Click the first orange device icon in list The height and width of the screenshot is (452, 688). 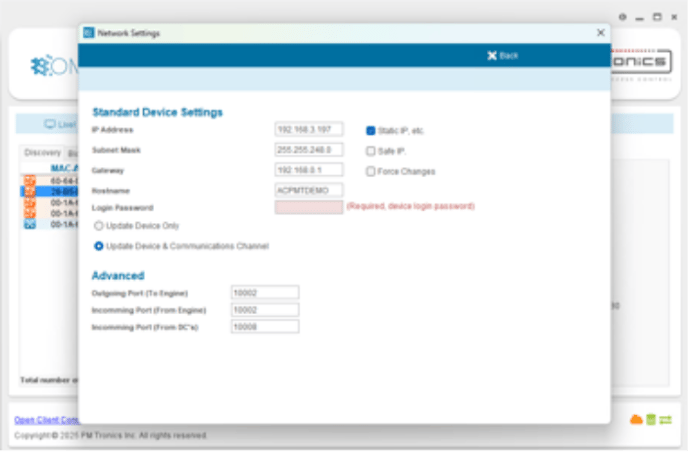point(29,180)
